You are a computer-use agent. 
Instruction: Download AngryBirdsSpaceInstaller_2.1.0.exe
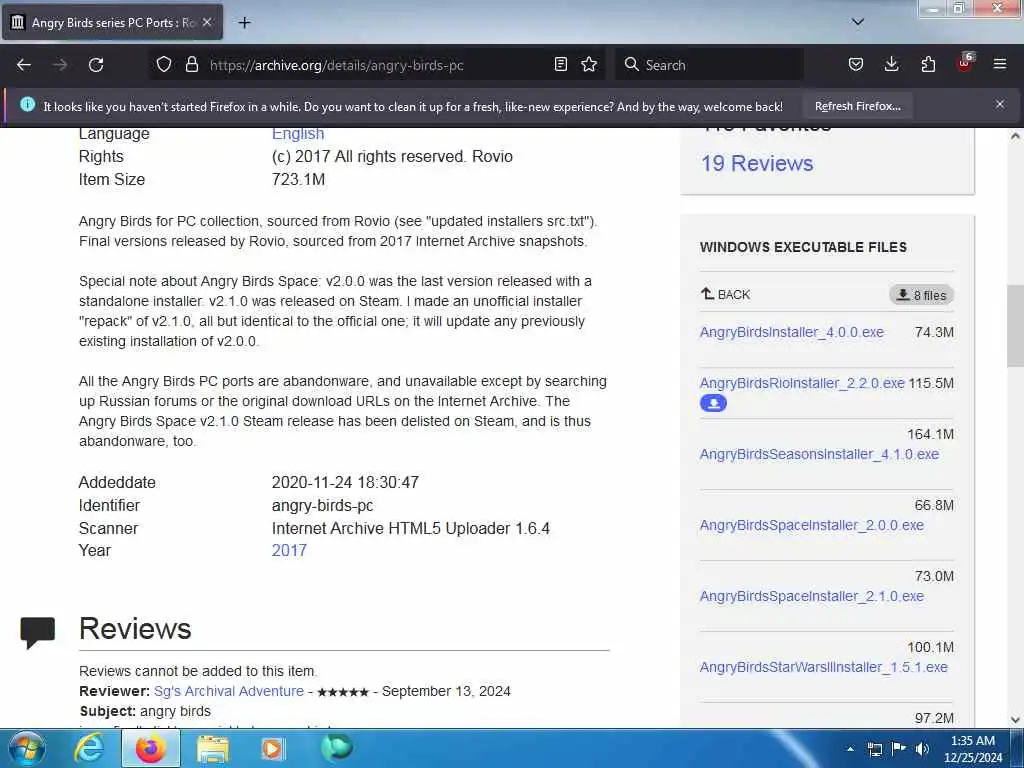click(812, 596)
